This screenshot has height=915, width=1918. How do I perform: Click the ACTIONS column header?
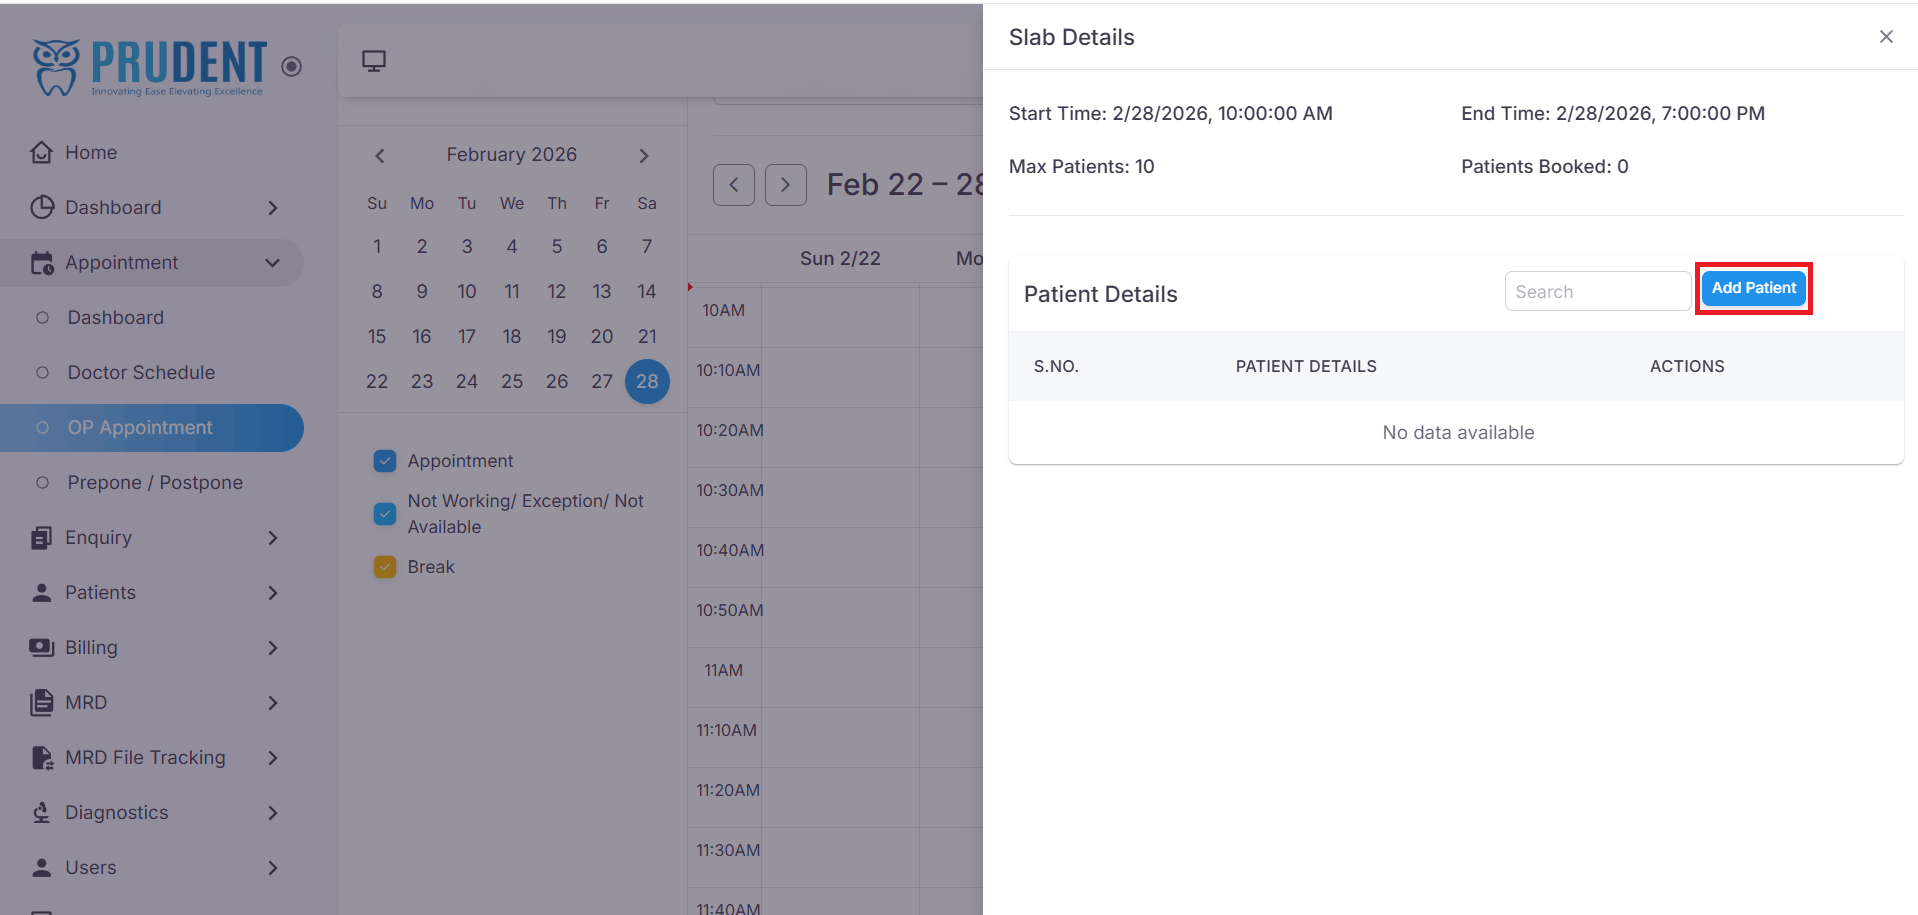click(x=1687, y=366)
